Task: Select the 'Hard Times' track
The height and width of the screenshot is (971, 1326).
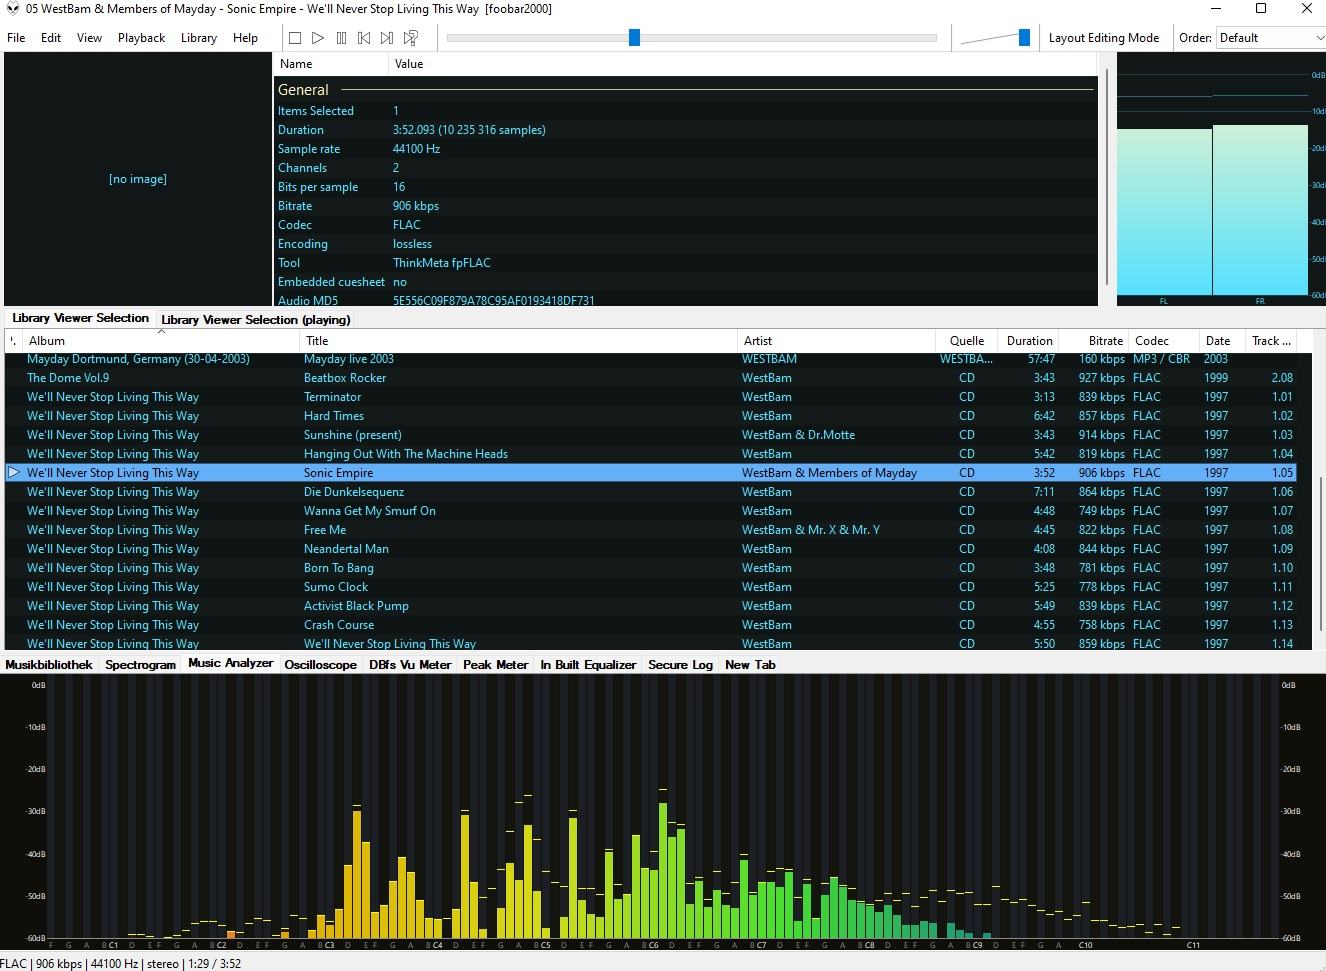Action: point(650,416)
